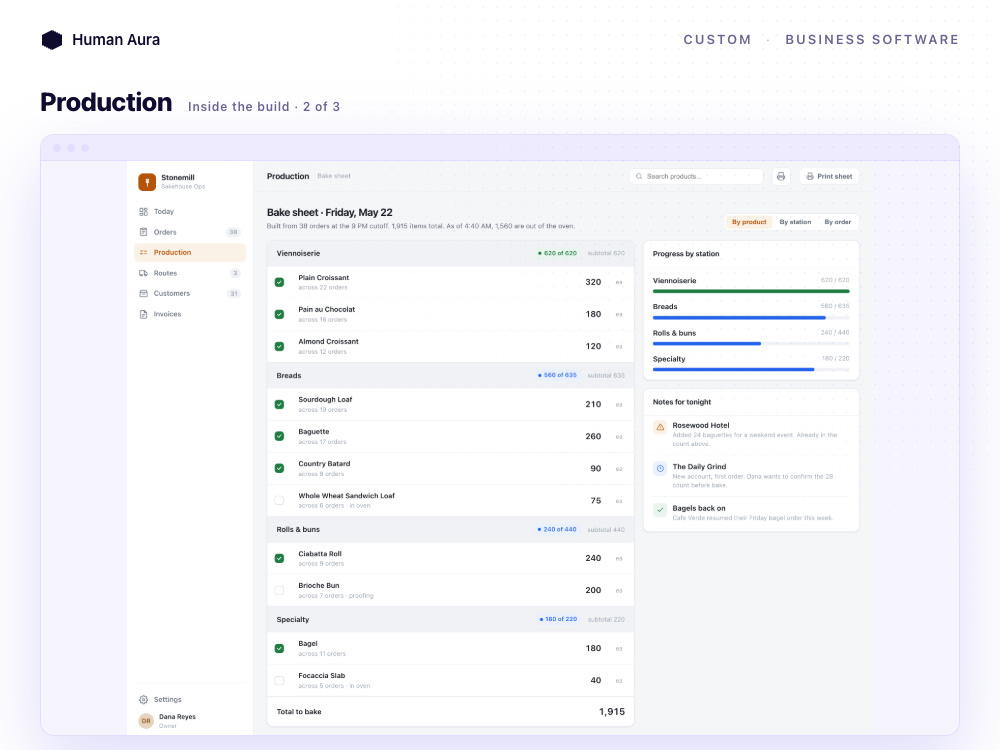Screen dimensions: 1000x750
Task: Toggle the Ciabatta Roll checkbox
Action: pos(279,558)
